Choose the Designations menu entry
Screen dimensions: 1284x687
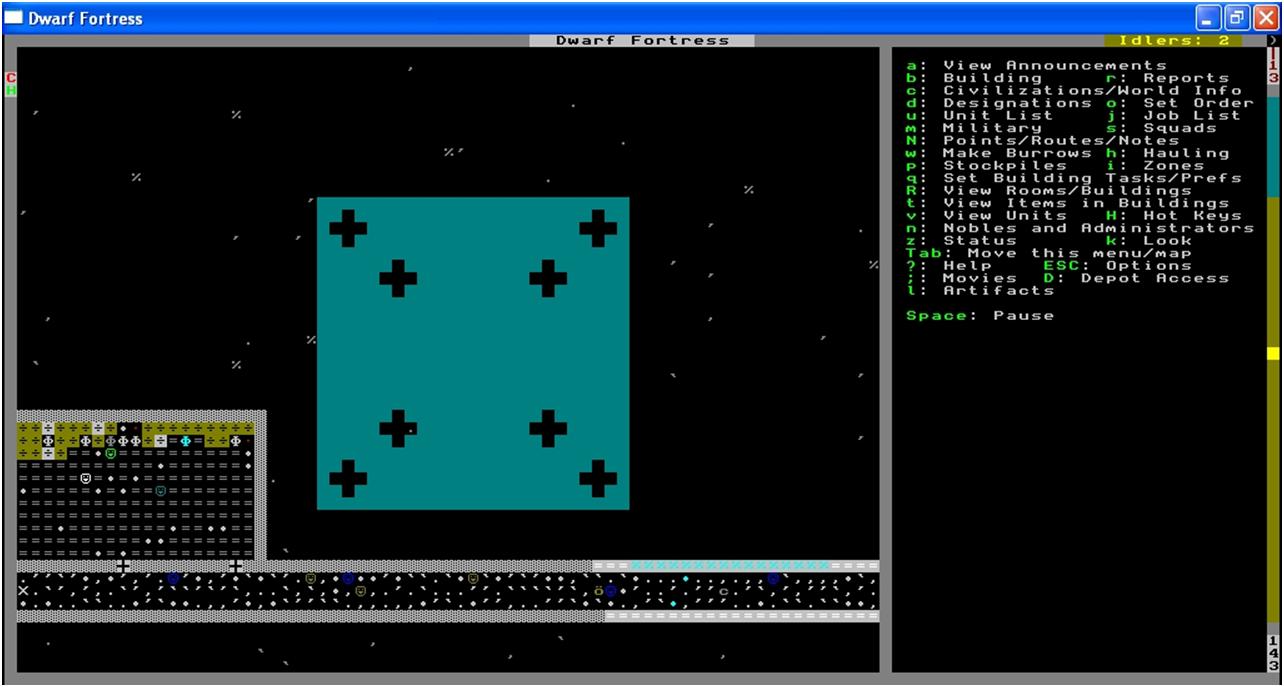(999, 103)
